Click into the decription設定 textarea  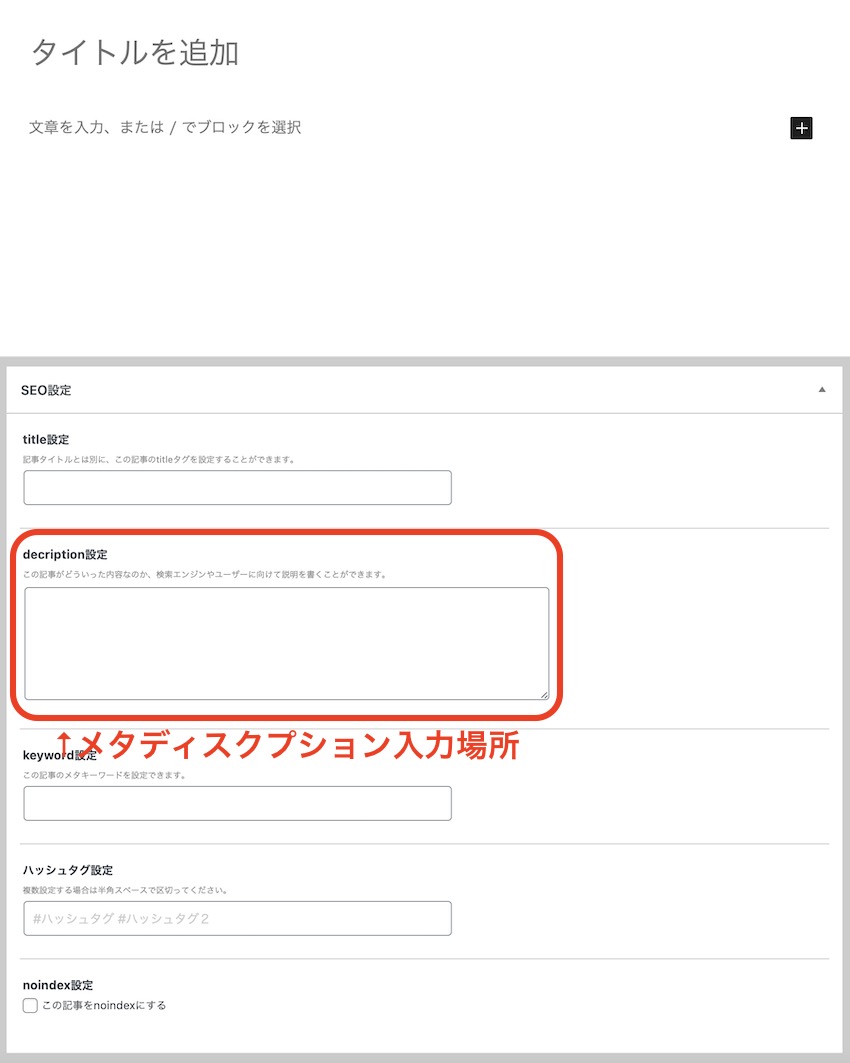tap(287, 643)
